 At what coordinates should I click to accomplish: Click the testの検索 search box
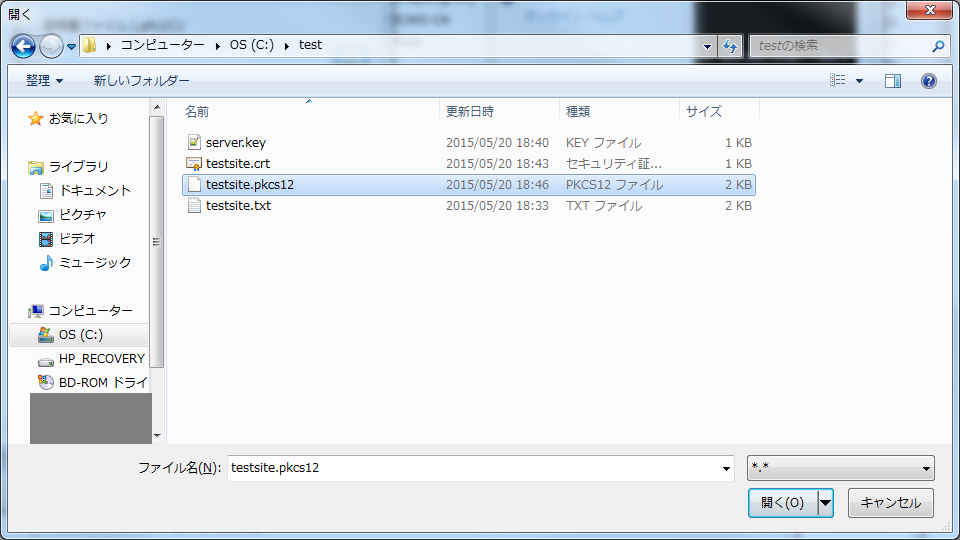click(x=841, y=46)
